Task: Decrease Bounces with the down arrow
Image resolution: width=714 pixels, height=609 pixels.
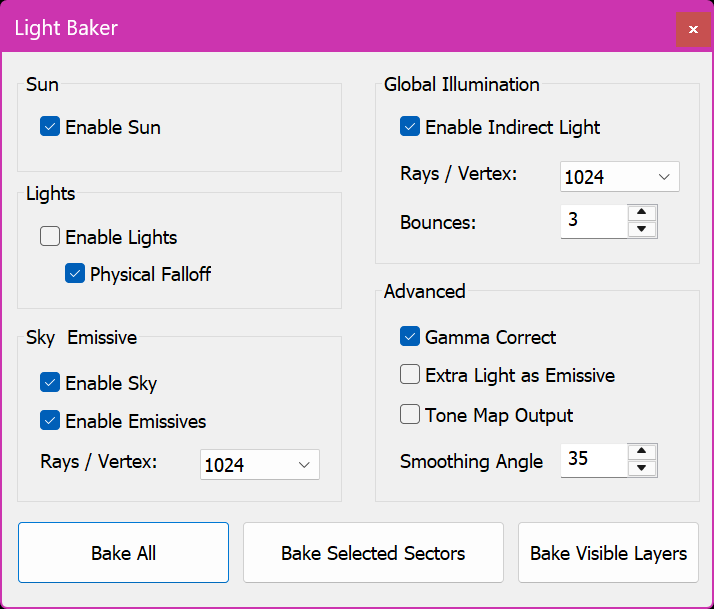Action: tap(642, 229)
